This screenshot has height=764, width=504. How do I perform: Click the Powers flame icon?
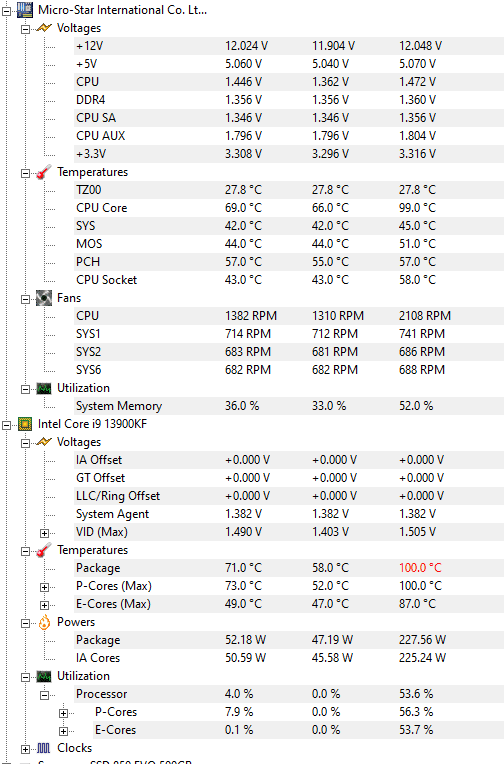[x=44, y=622]
